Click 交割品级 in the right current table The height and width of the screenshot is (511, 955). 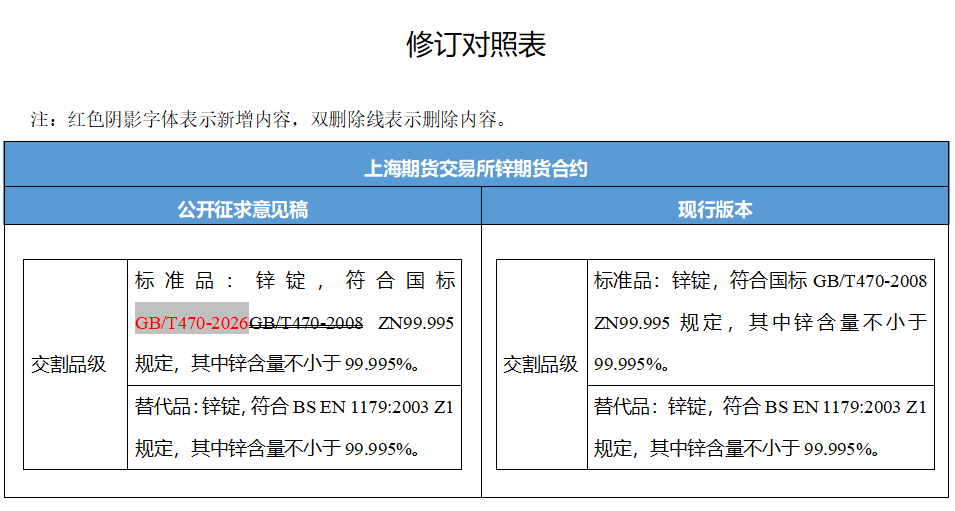pos(541,364)
